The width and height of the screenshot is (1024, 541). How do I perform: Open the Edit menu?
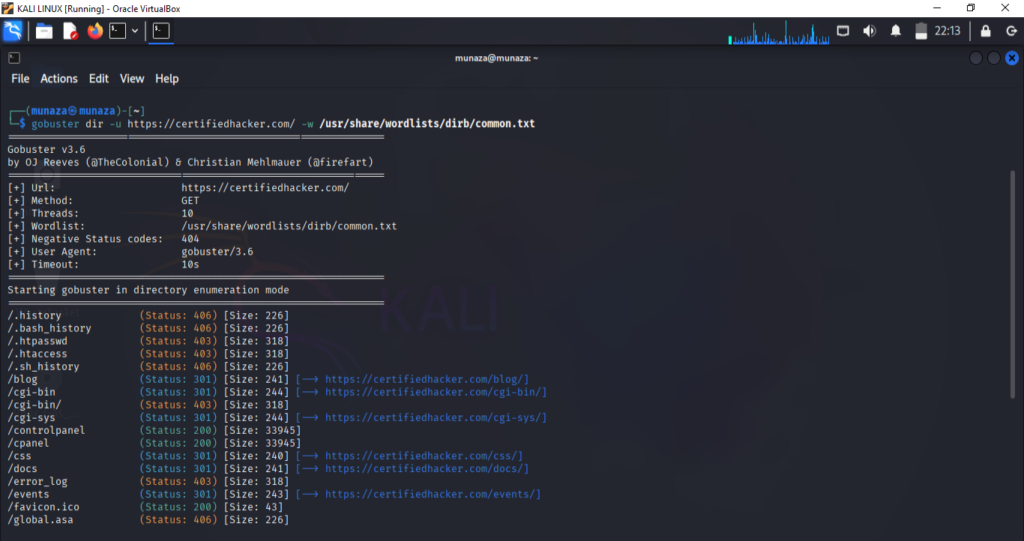(99, 78)
